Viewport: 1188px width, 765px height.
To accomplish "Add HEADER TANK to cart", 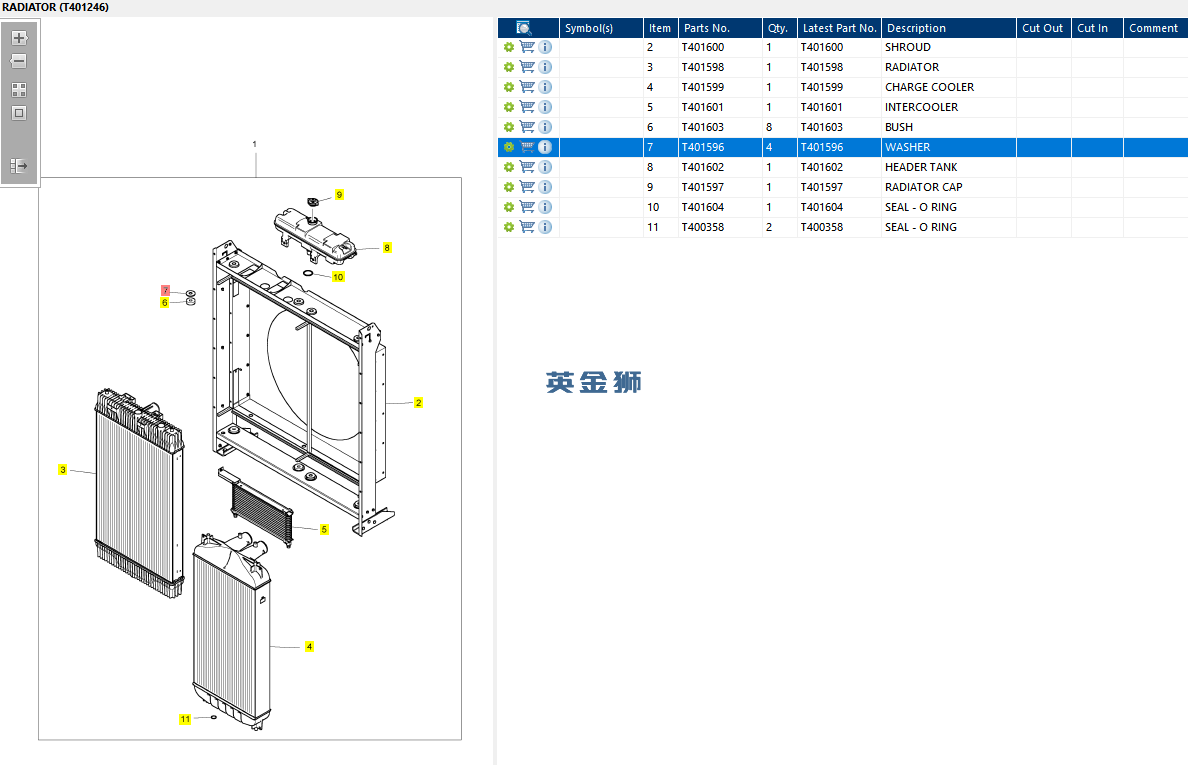I will click(x=527, y=167).
